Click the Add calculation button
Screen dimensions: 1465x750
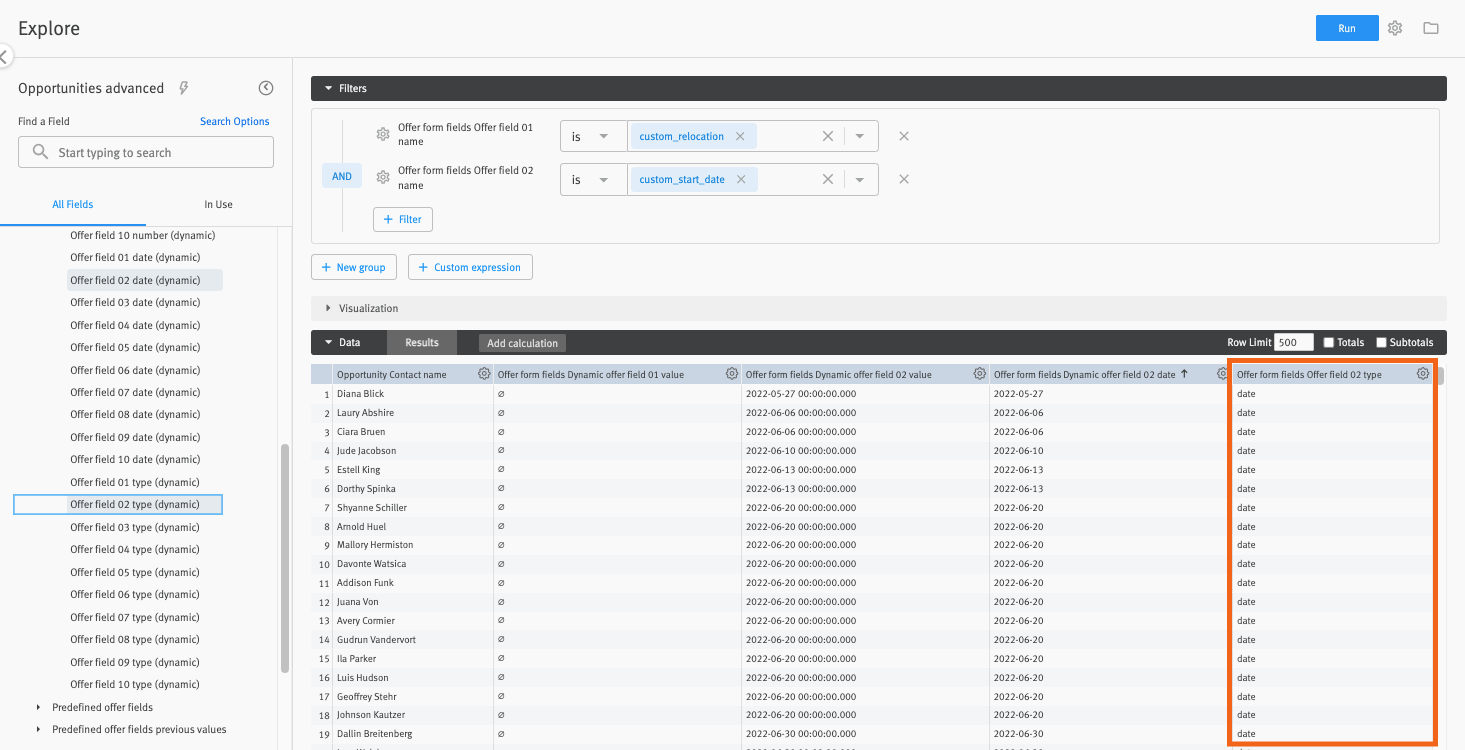click(522, 343)
